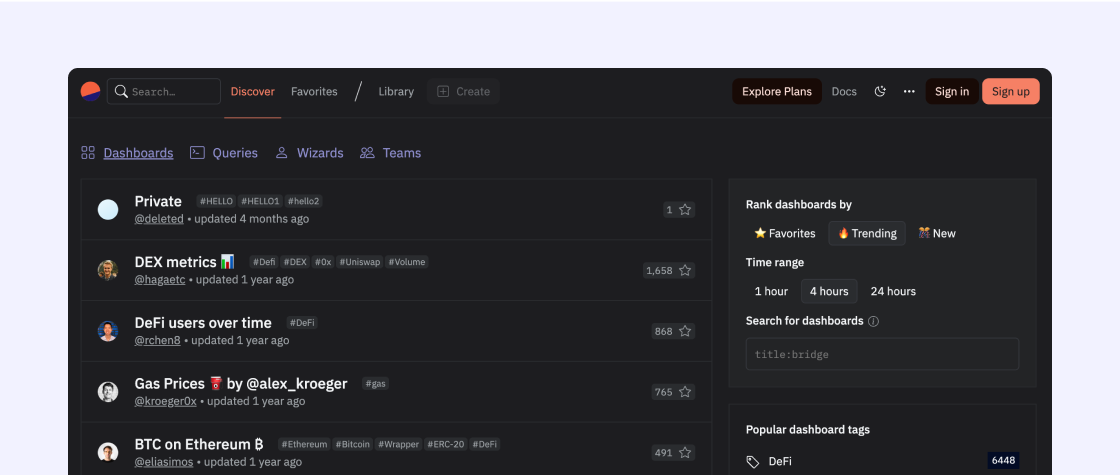Click the @hagaetc avatar
This screenshot has height=475, width=1120.
pyautogui.click(x=108, y=271)
